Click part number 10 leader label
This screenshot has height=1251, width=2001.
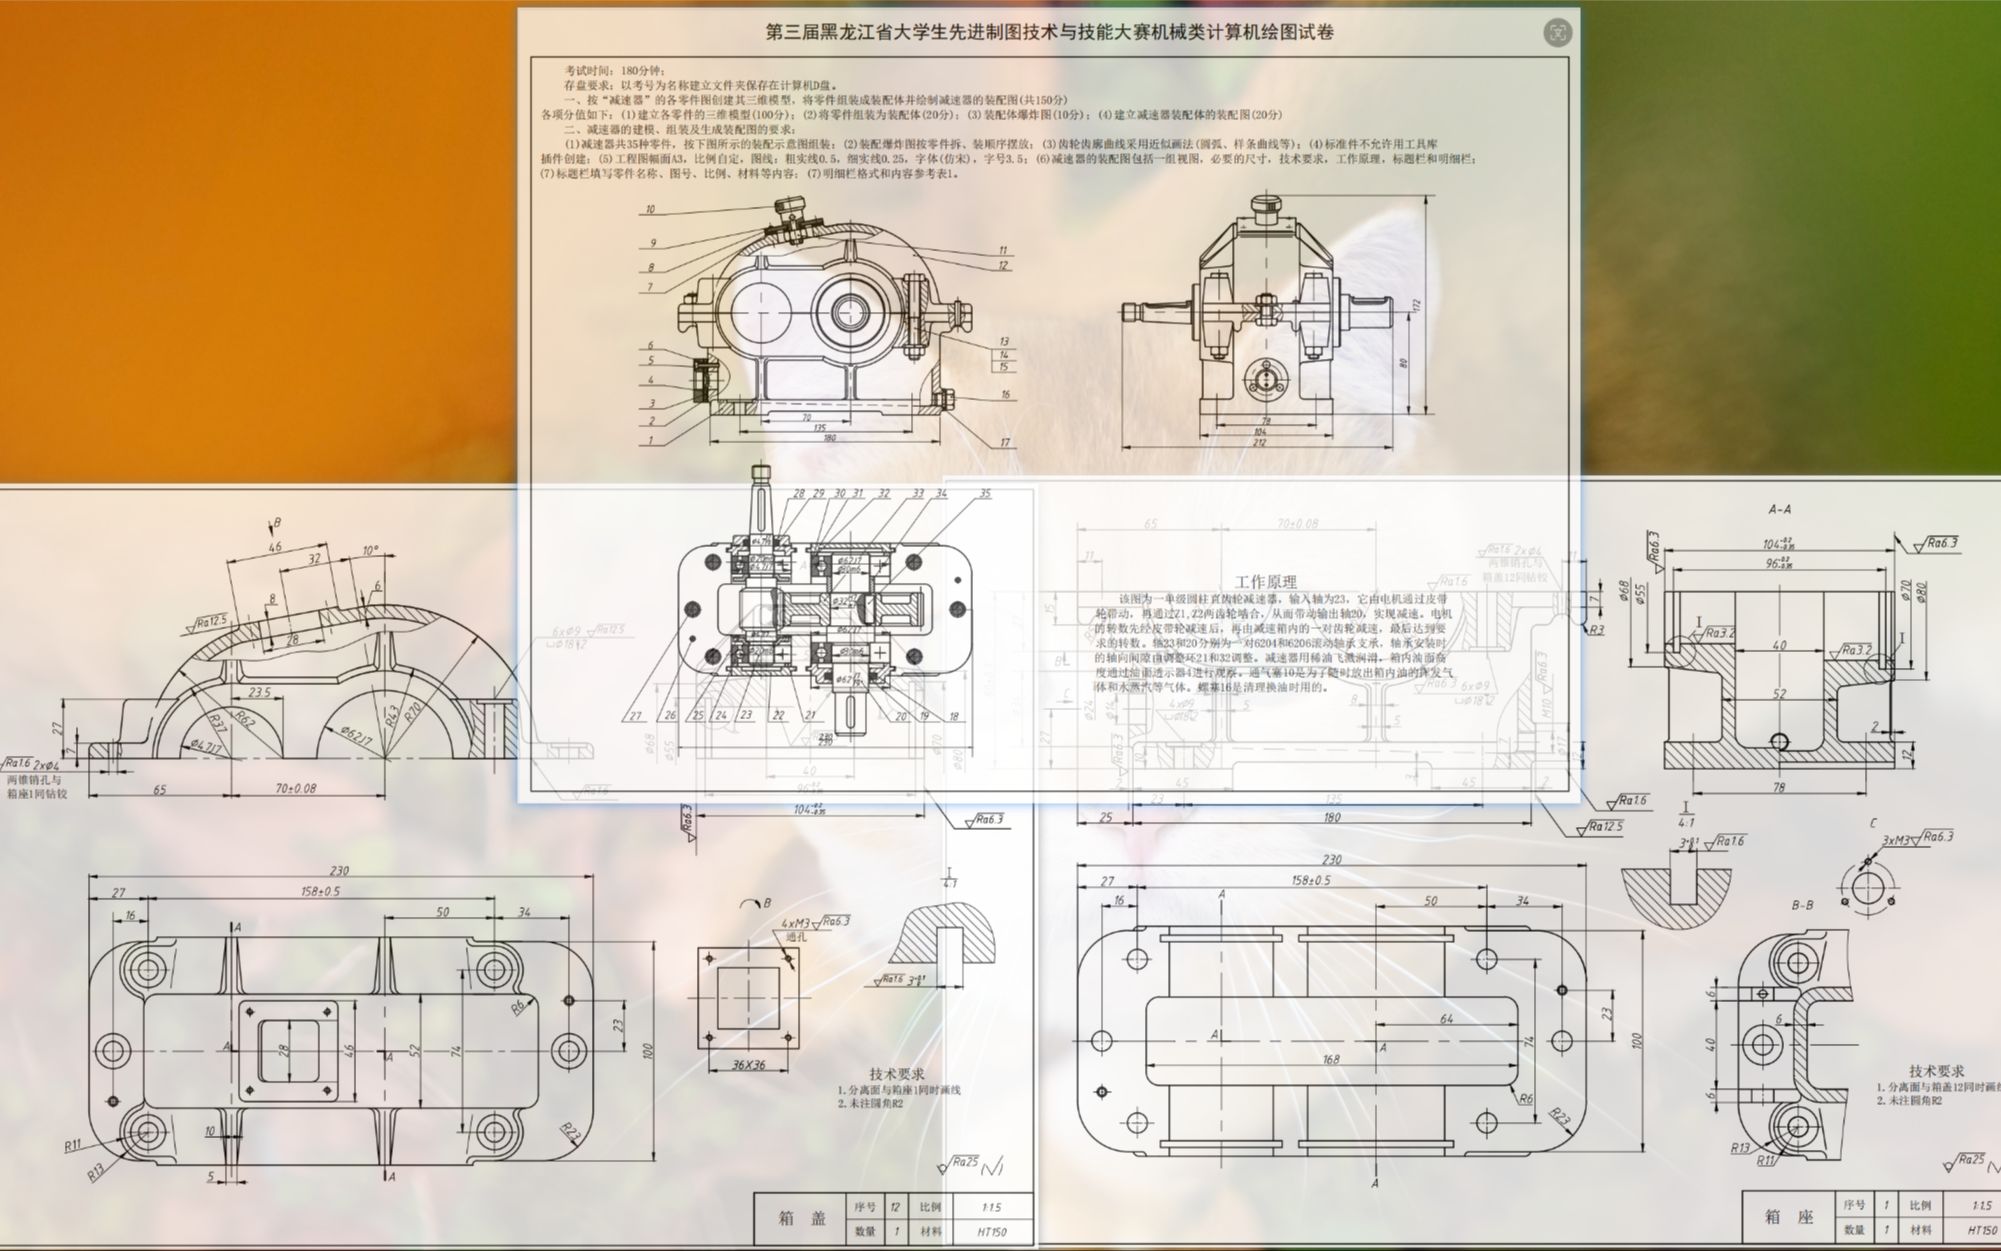pyautogui.click(x=650, y=210)
